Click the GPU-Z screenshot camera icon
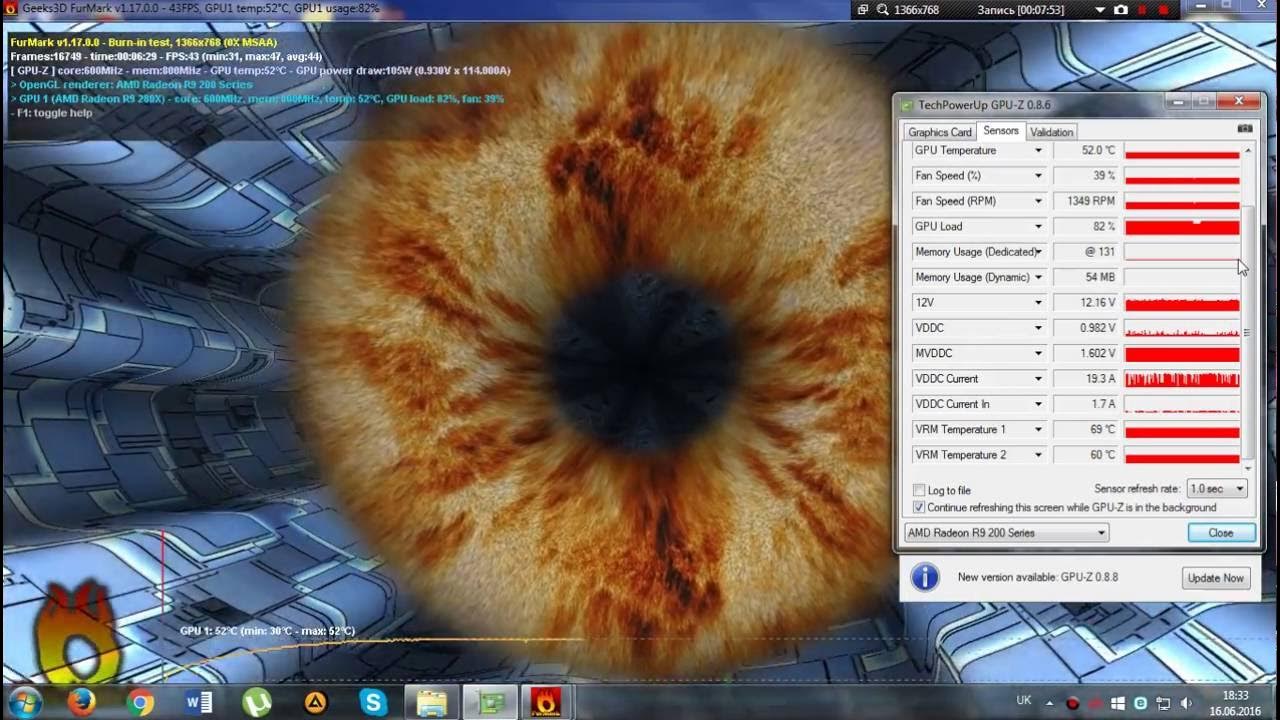The image size is (1280, 720). (1245, 129)
